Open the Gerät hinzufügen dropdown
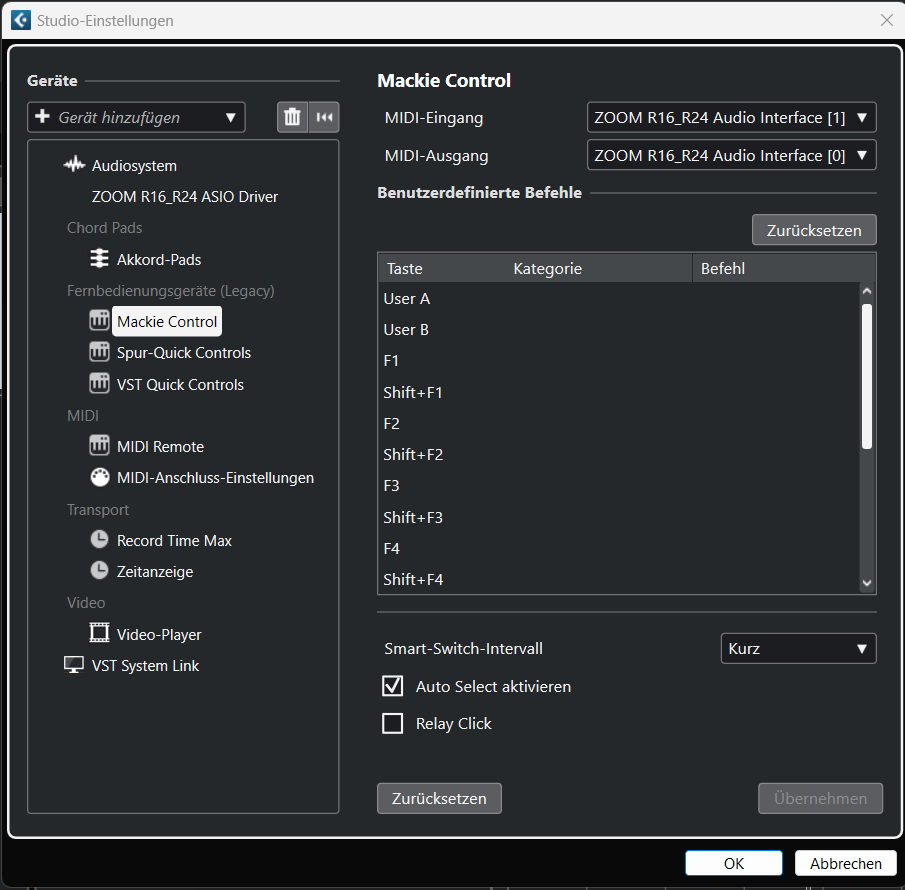Image resolution: width=905 pixels, height=890 pixels. click(136, 117)
